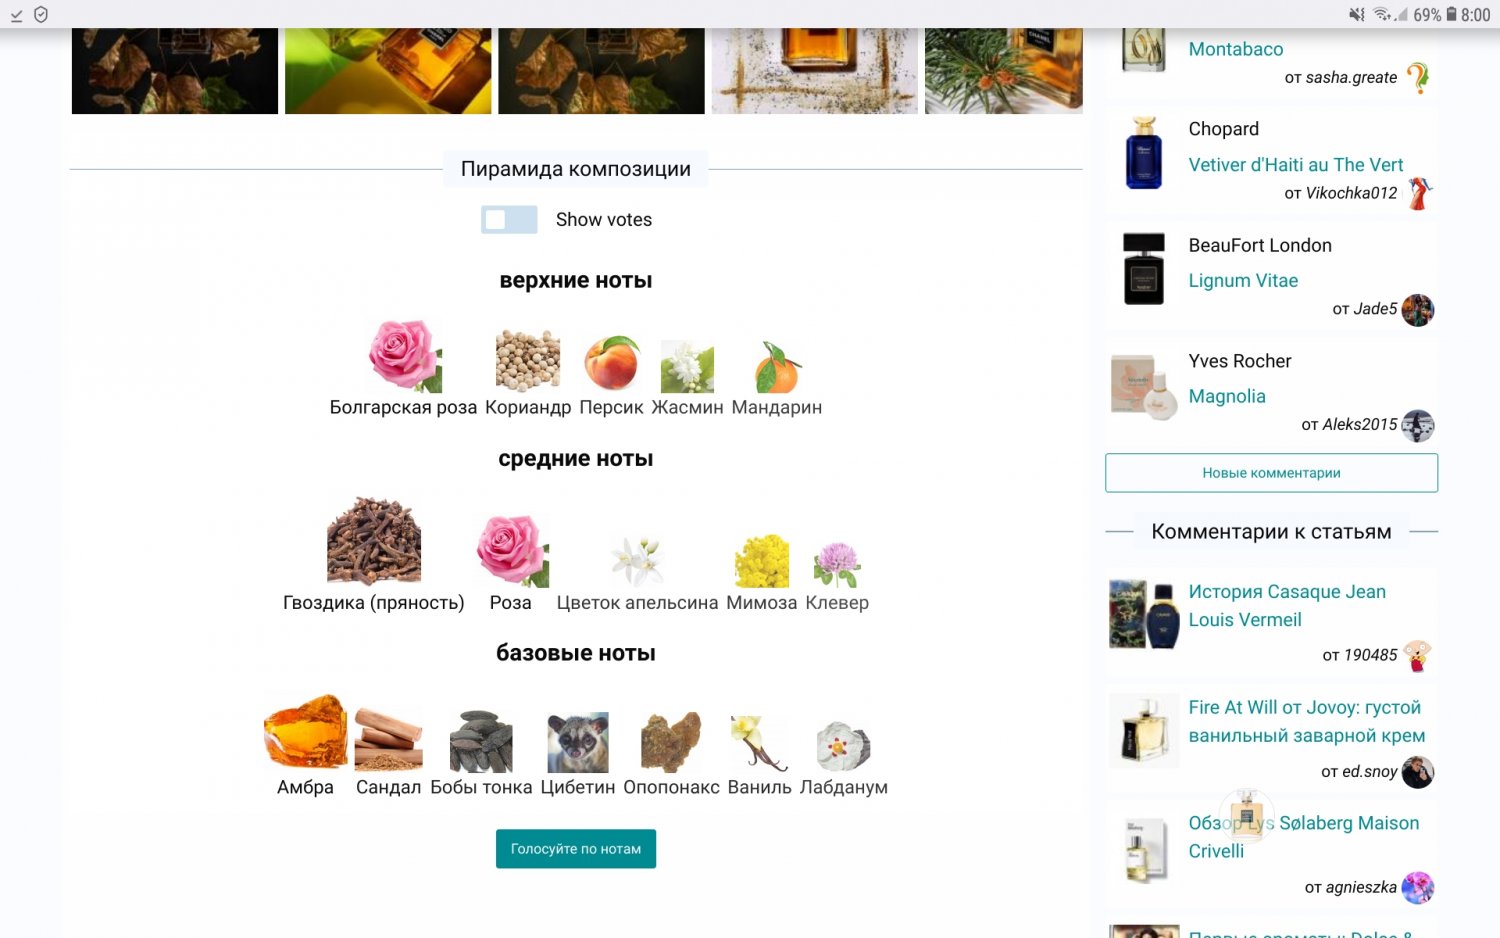
Task: Open the Цибетин civet note icon
Action: coord(578,742)
